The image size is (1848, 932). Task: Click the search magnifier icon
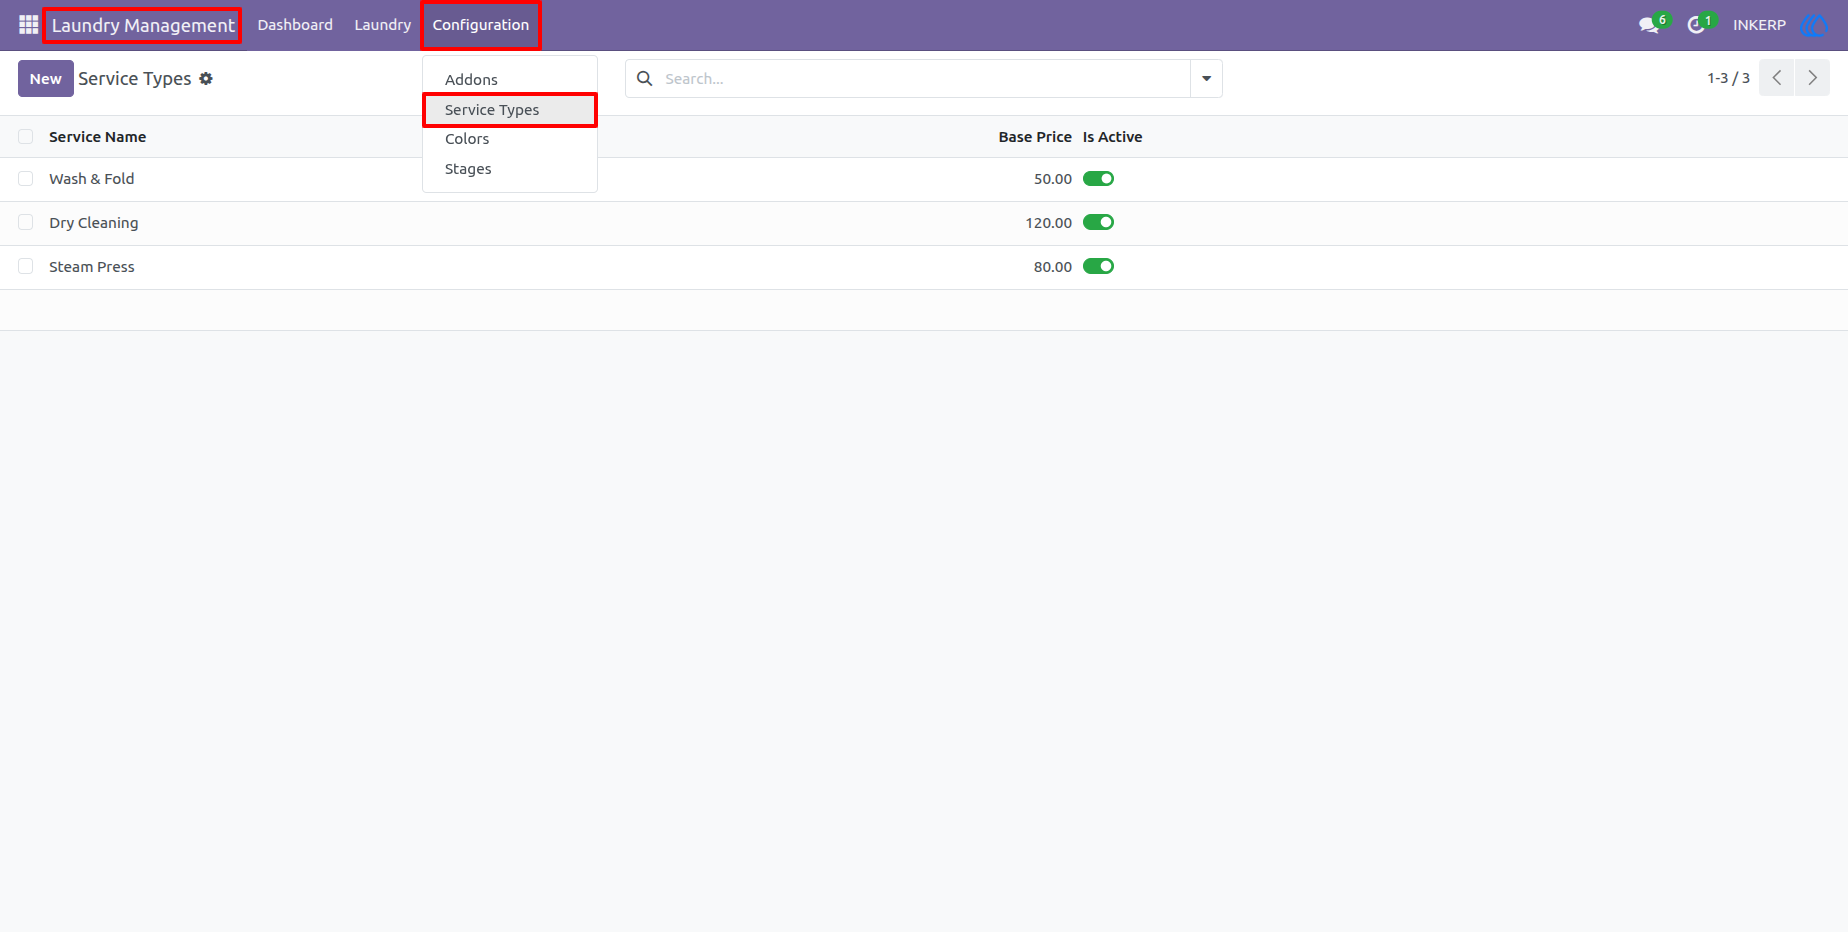(x=645, y=78)
